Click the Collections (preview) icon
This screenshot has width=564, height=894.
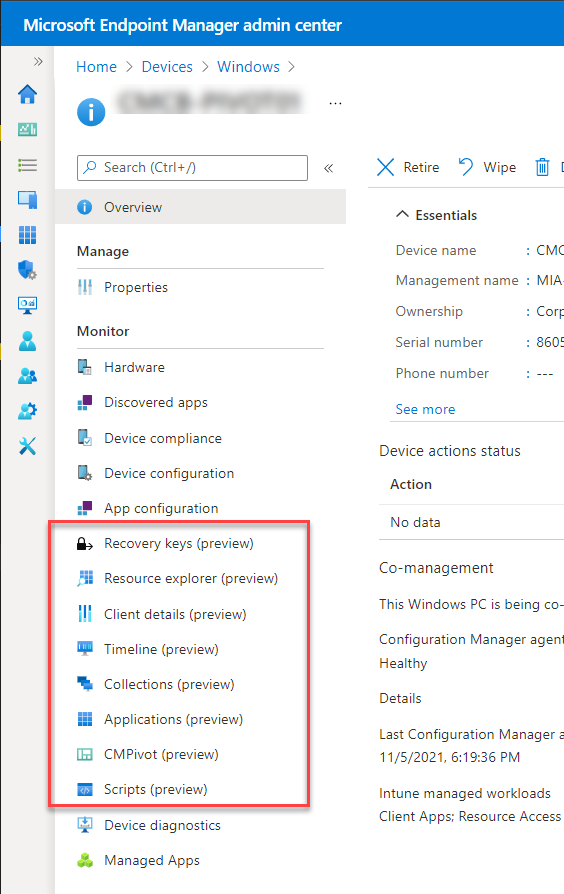coord(85,684)
